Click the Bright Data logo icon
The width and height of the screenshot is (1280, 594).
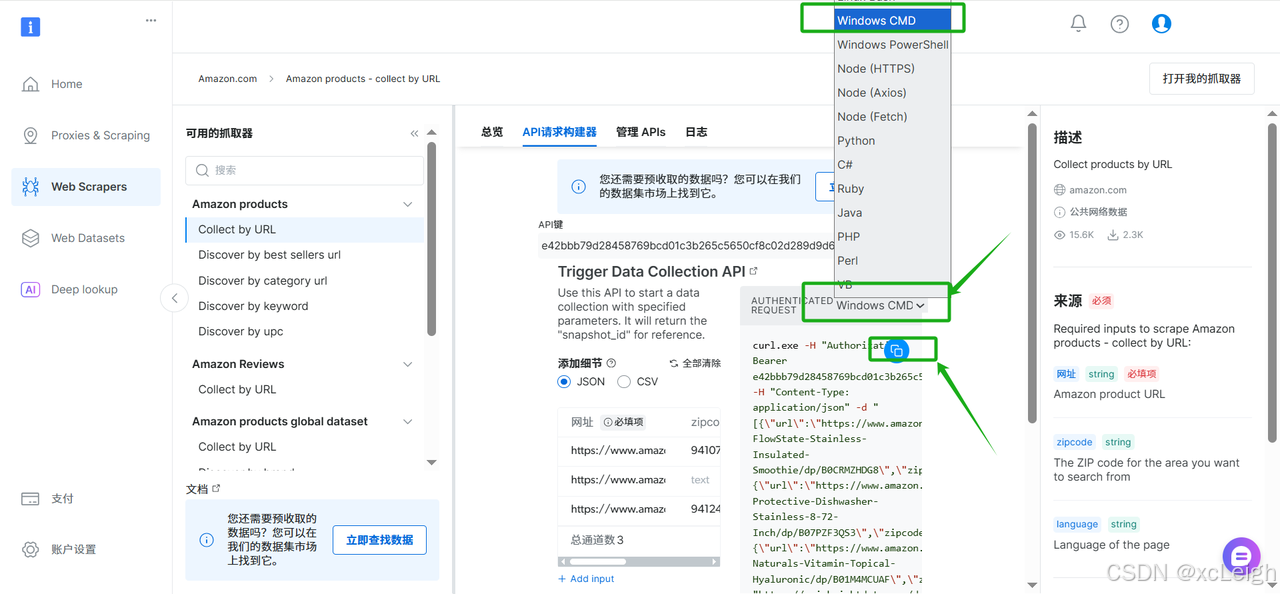[31, 27]
